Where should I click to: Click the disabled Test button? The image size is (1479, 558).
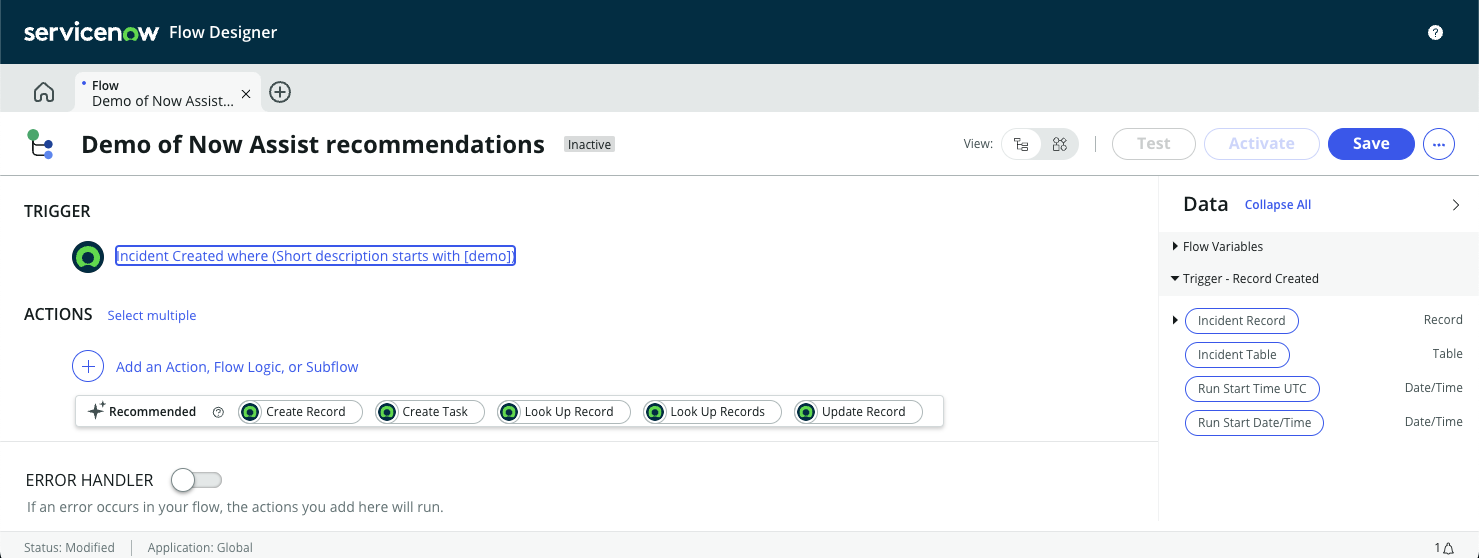[x=1153, y=144]
